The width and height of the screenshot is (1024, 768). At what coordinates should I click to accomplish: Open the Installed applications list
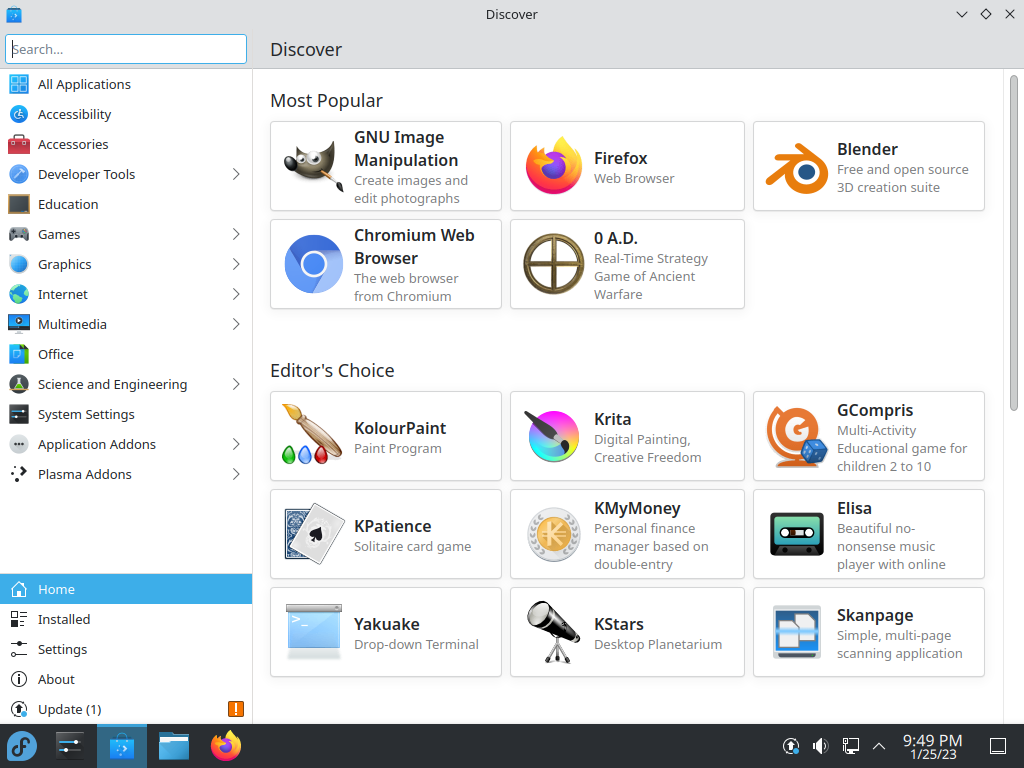[126, 619]
